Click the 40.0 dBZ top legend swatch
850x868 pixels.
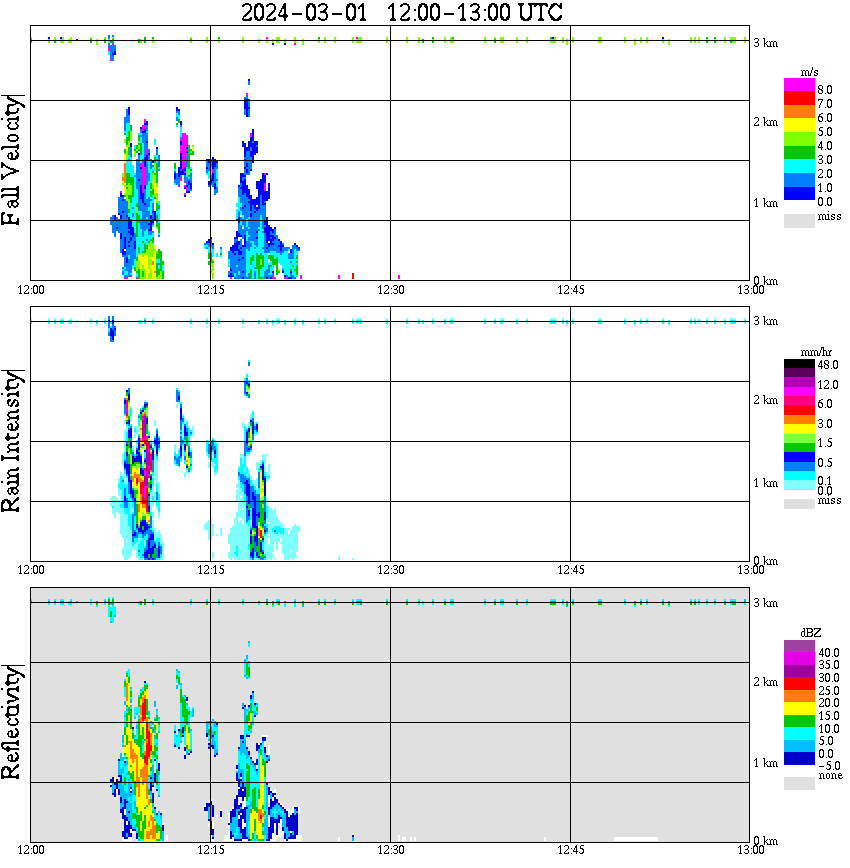pyautogui.click(x=799, y=647)
